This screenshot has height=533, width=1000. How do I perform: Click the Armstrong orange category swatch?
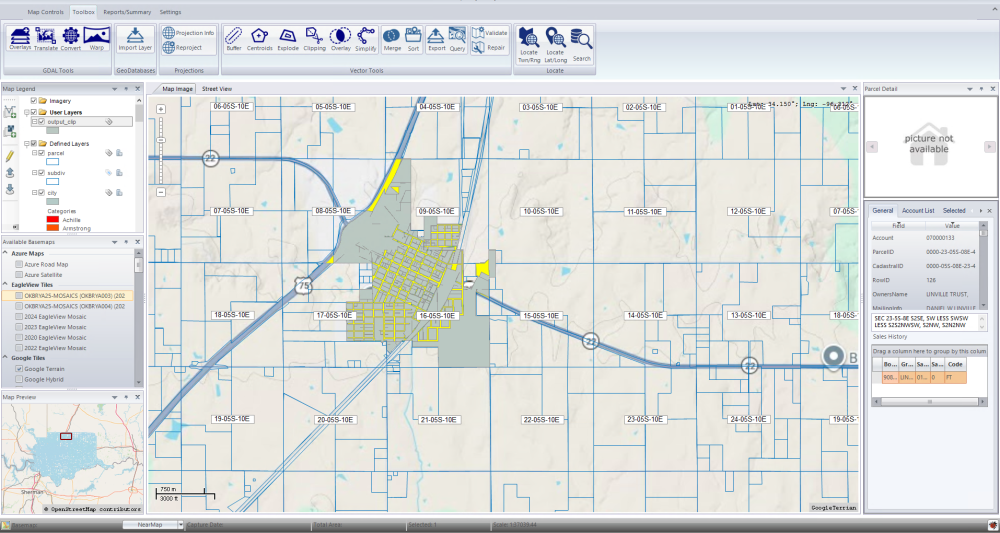53,228
